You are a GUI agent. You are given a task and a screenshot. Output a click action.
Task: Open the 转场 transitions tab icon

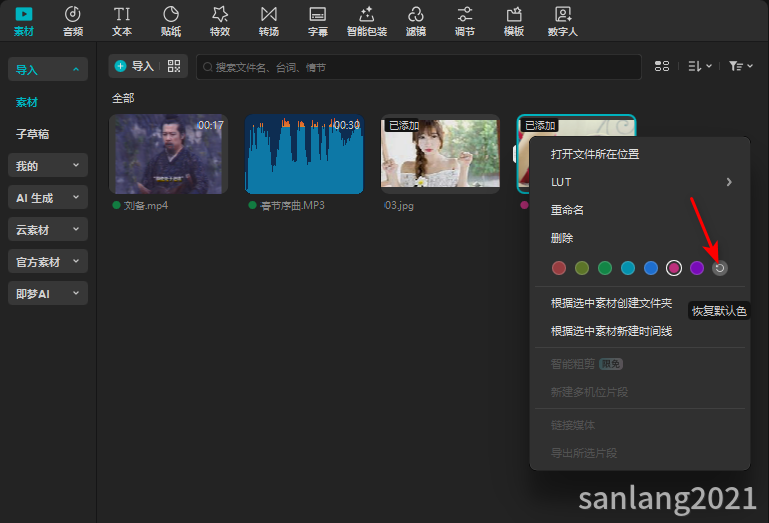pos(269,15)
